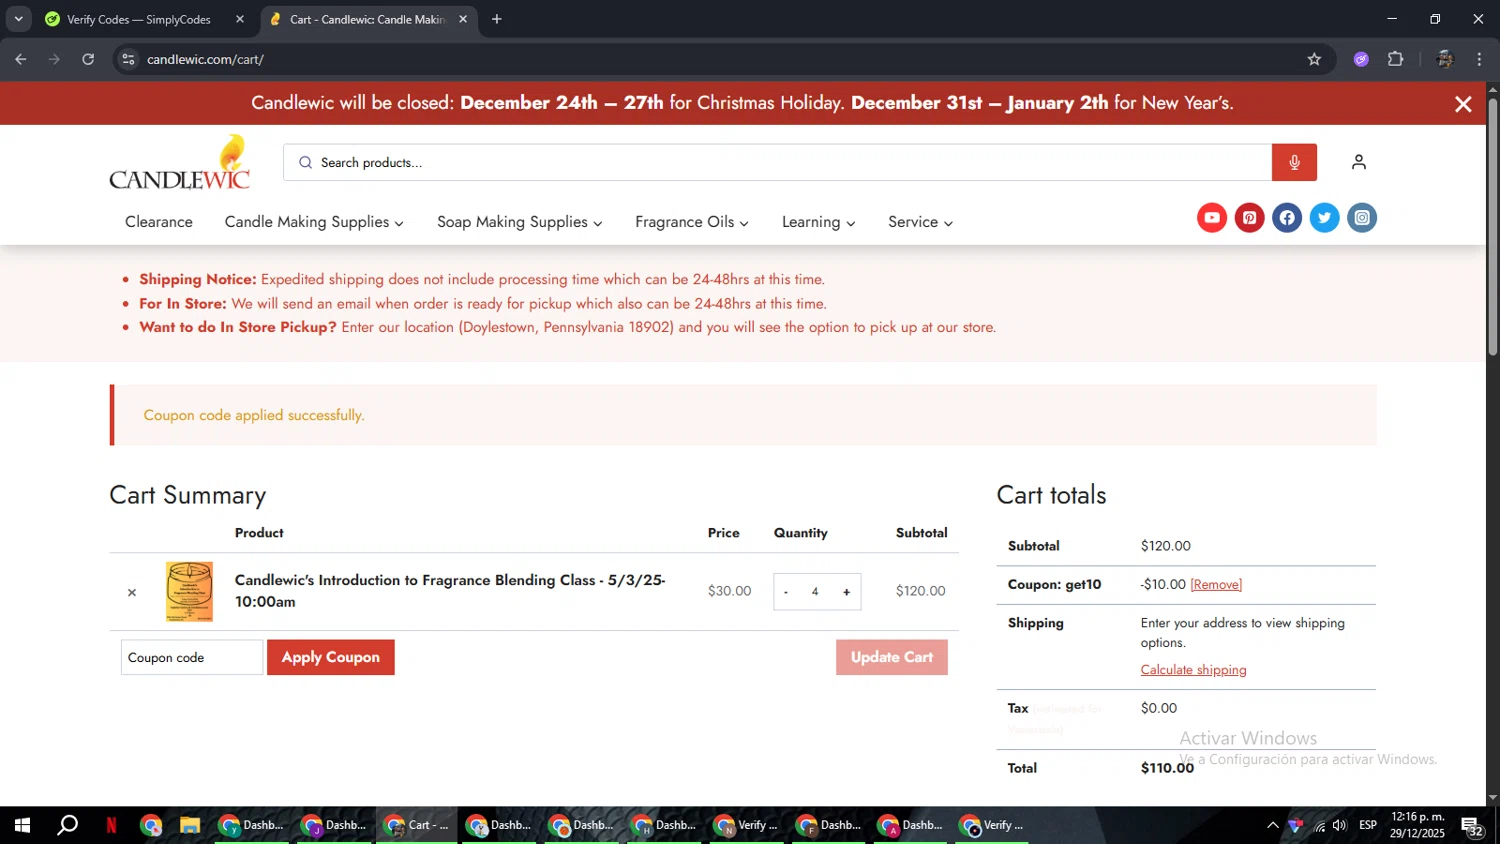View site information icon in address bar
The width and height of the screenshot is (1500, 844).
click(x=128, y=59)
